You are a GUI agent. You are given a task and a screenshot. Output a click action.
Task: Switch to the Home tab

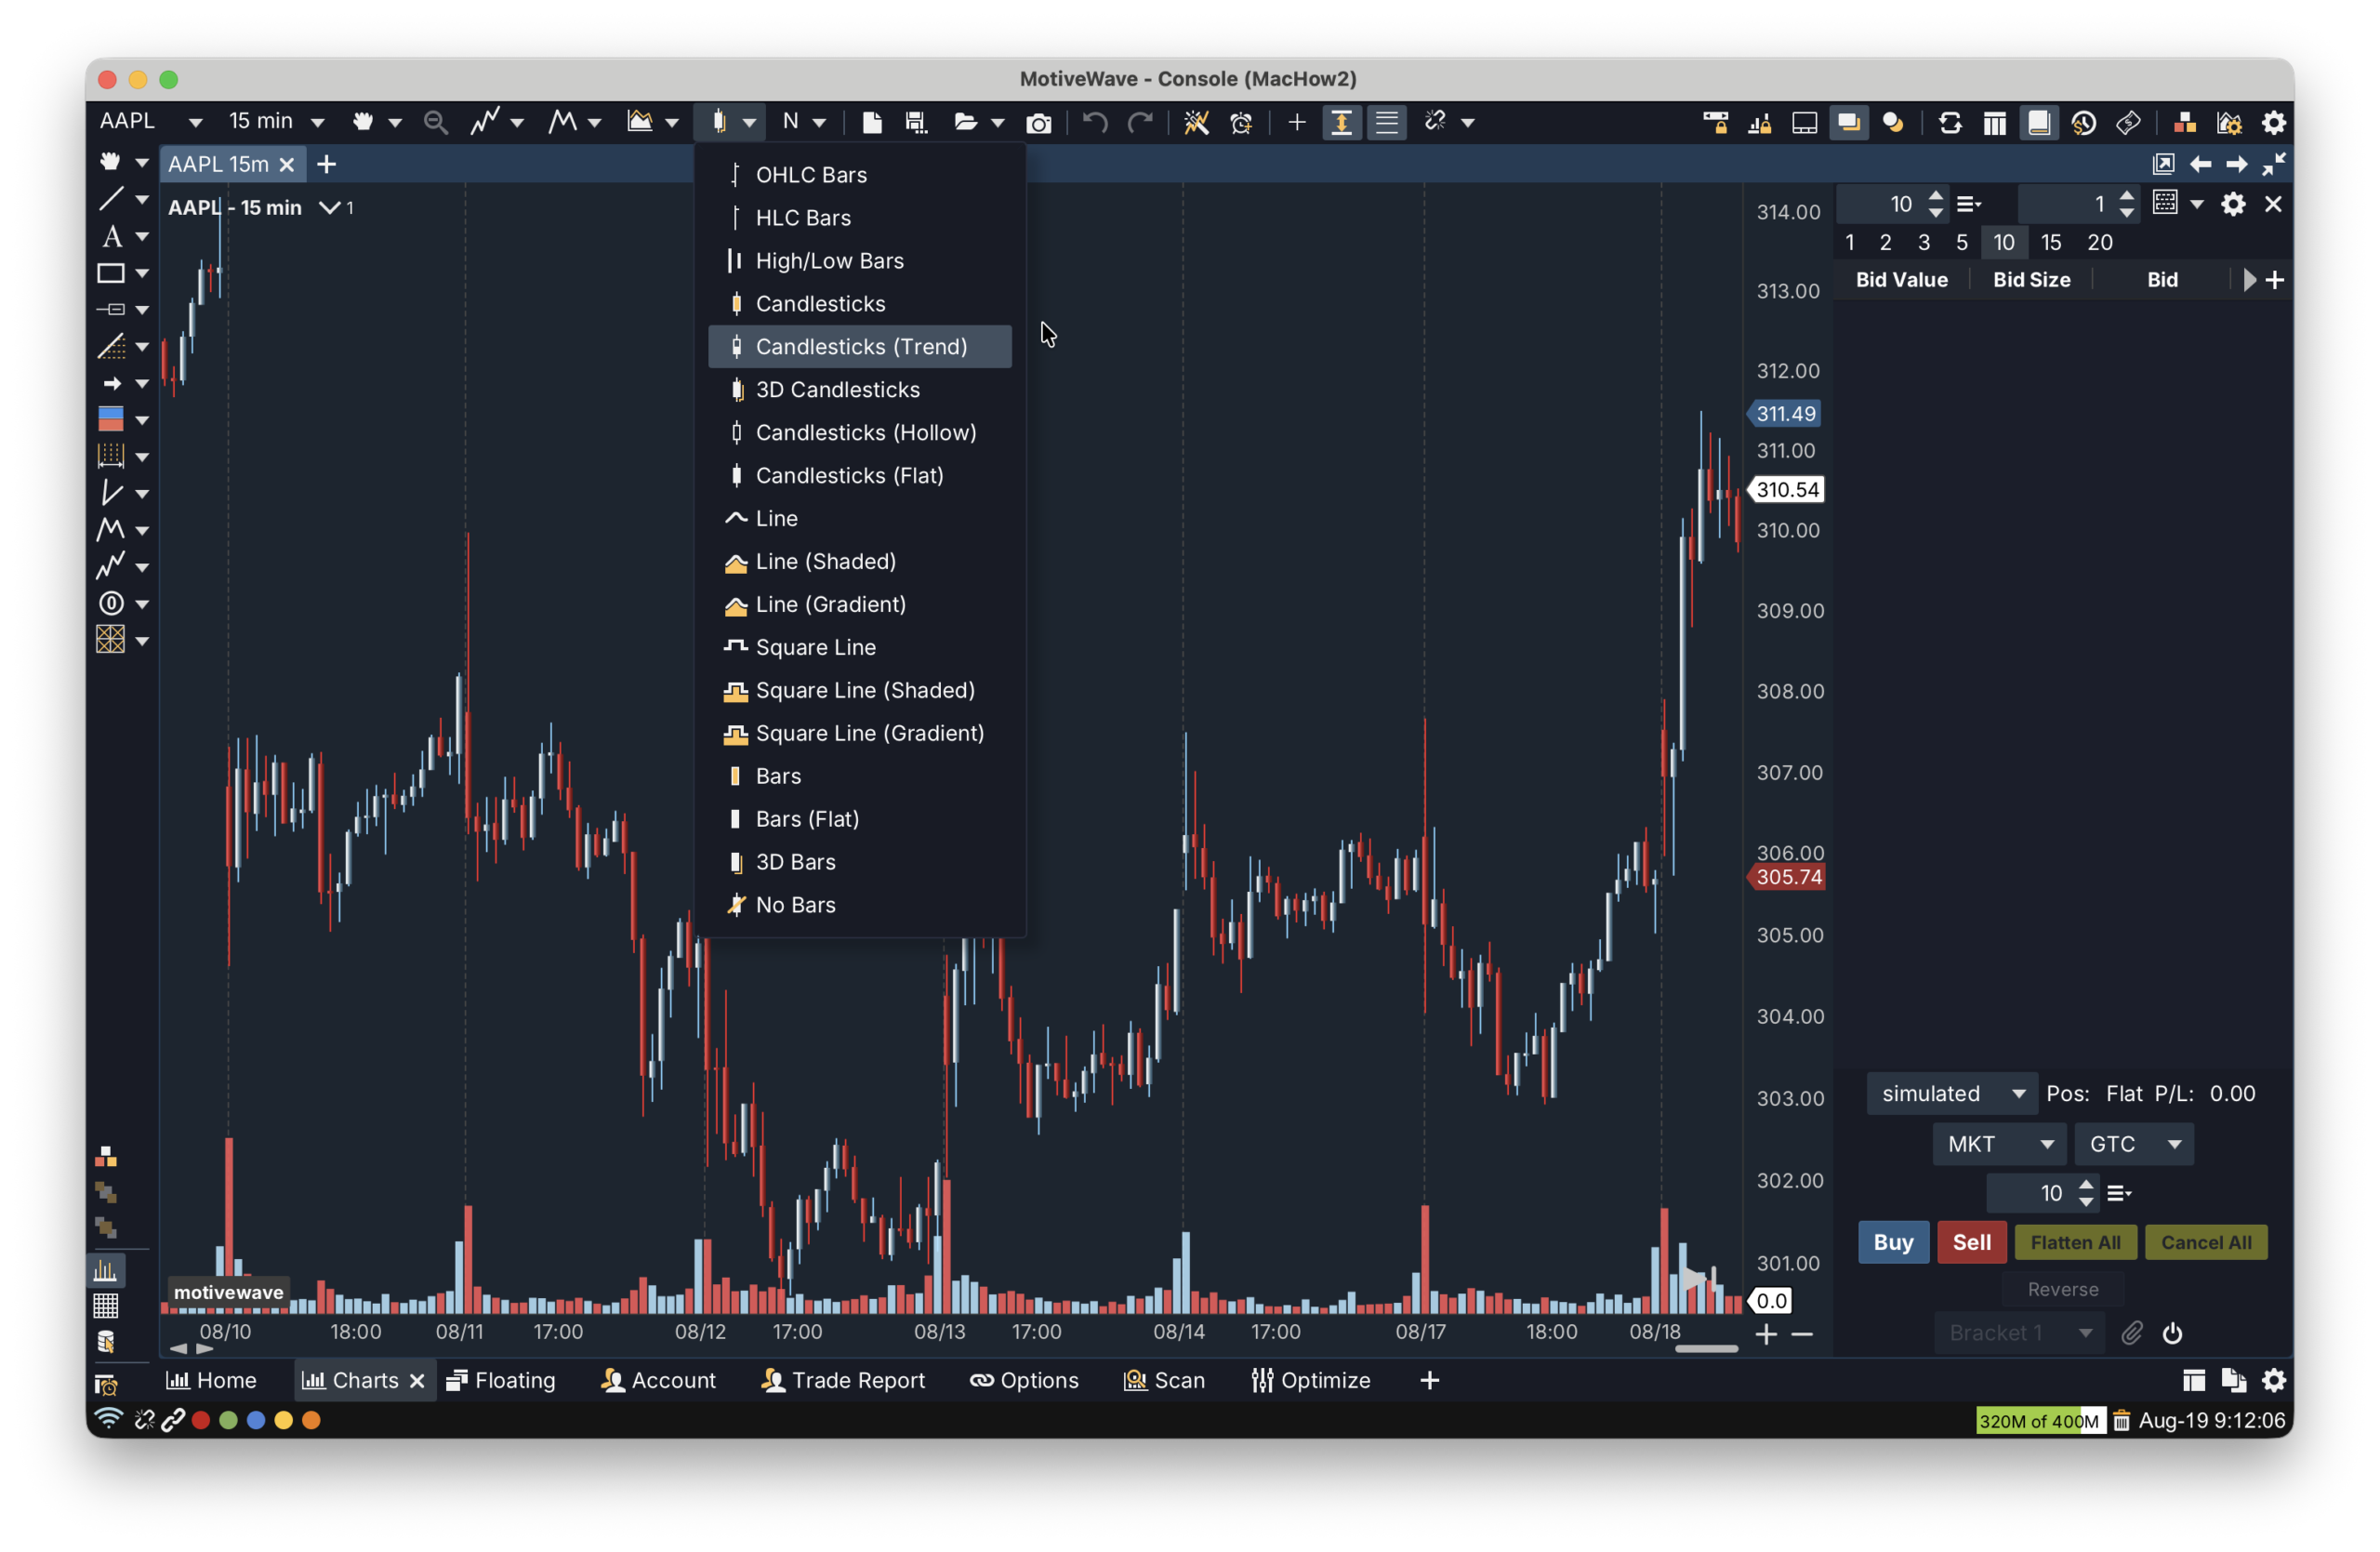(211, 1380)
